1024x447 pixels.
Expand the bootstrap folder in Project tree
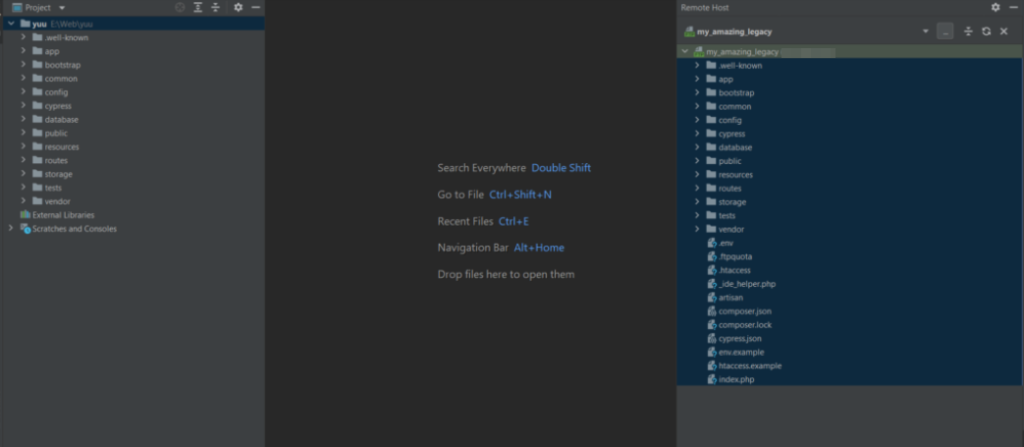click(23, 64)
